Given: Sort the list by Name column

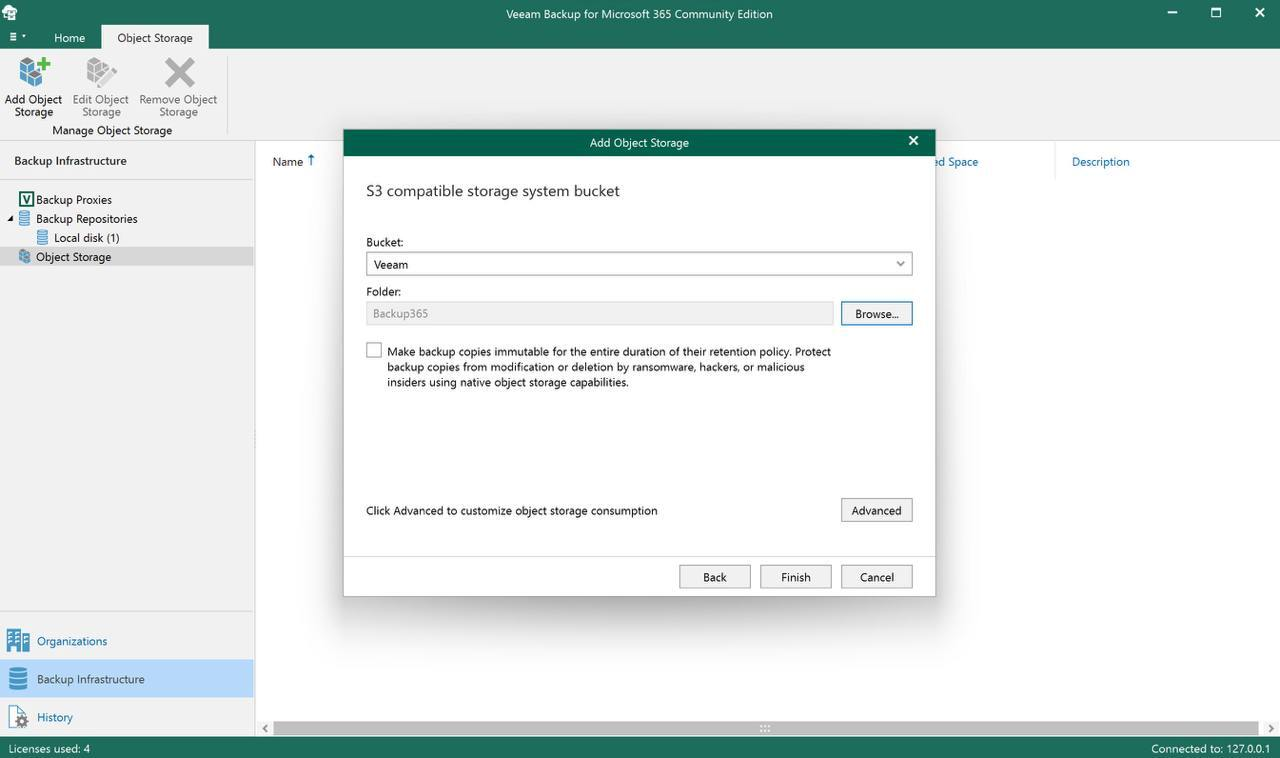Looking at the screenshot, I should pyautogui.click(x=288, y=162).
